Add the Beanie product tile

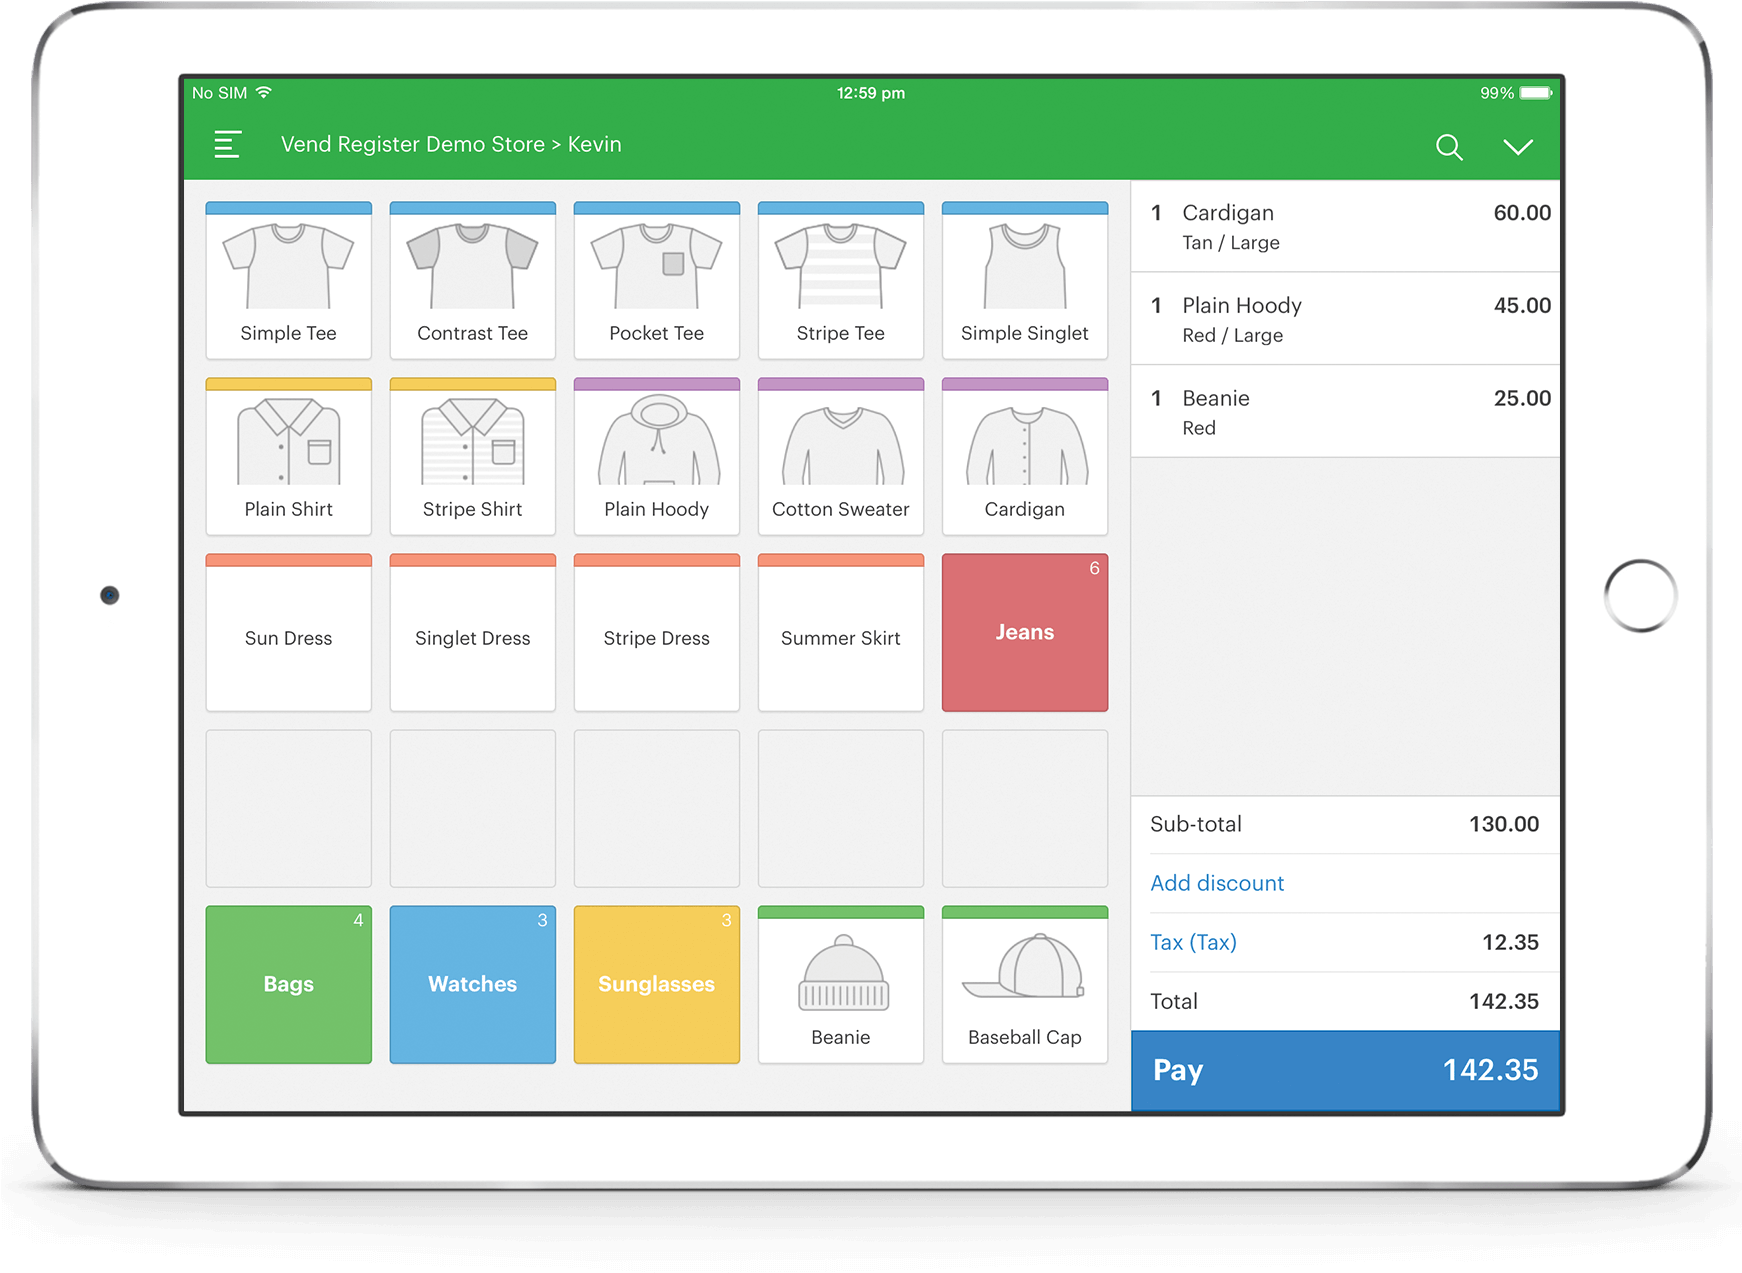coord(840,985)
